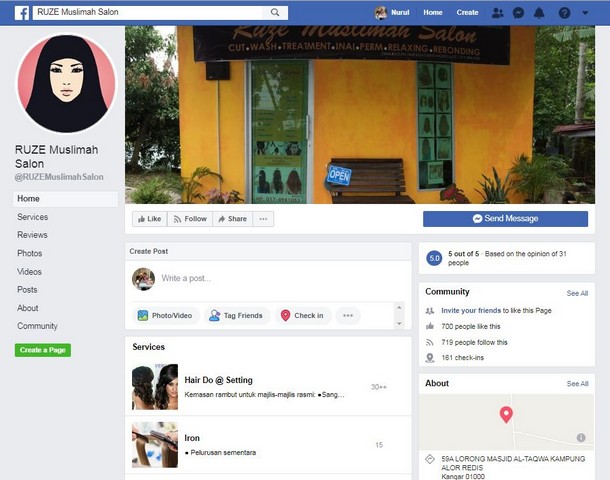
Task: Expand the account dropdown arrow
Action: pyautogui.click(x=586, y=12)
